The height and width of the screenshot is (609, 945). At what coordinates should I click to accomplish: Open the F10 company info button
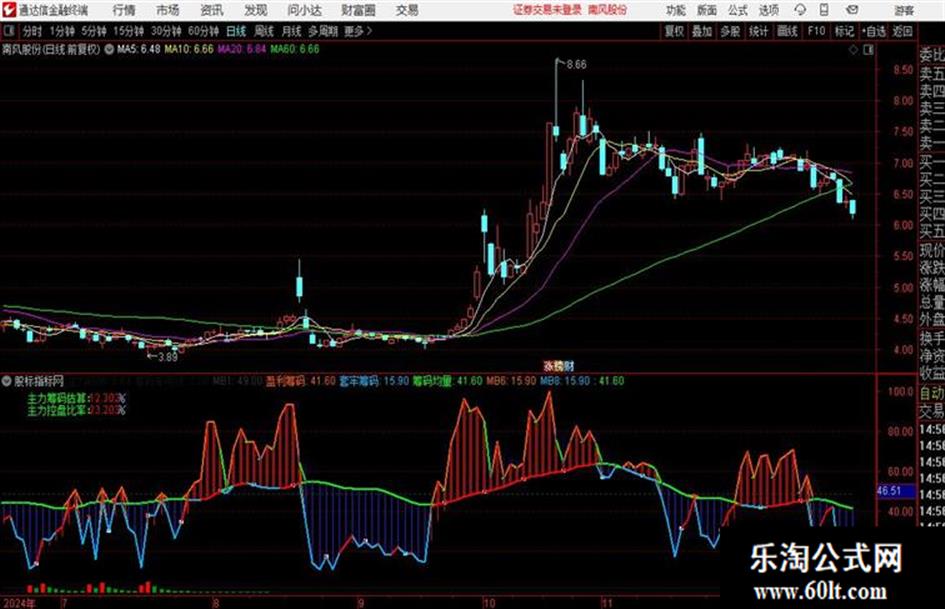[816, 31]
